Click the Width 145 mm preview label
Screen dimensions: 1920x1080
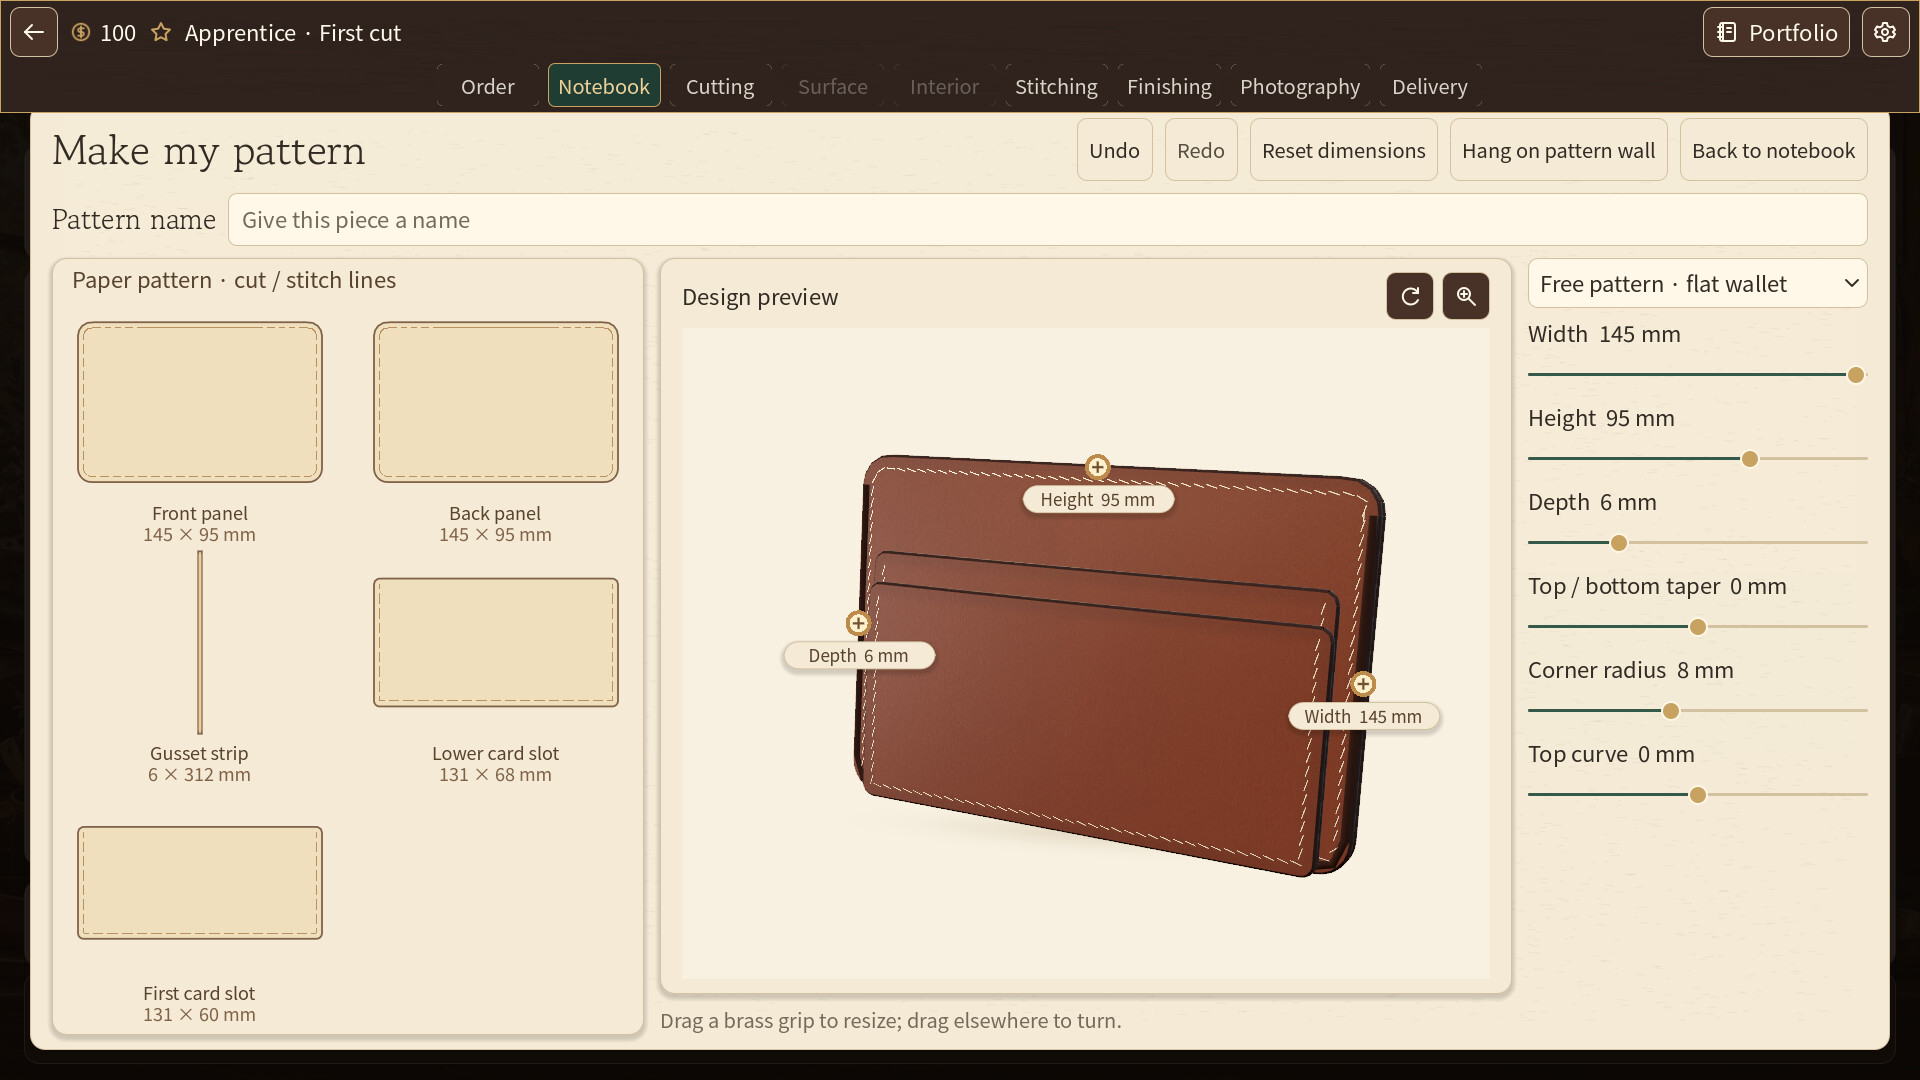point(1363,716)
